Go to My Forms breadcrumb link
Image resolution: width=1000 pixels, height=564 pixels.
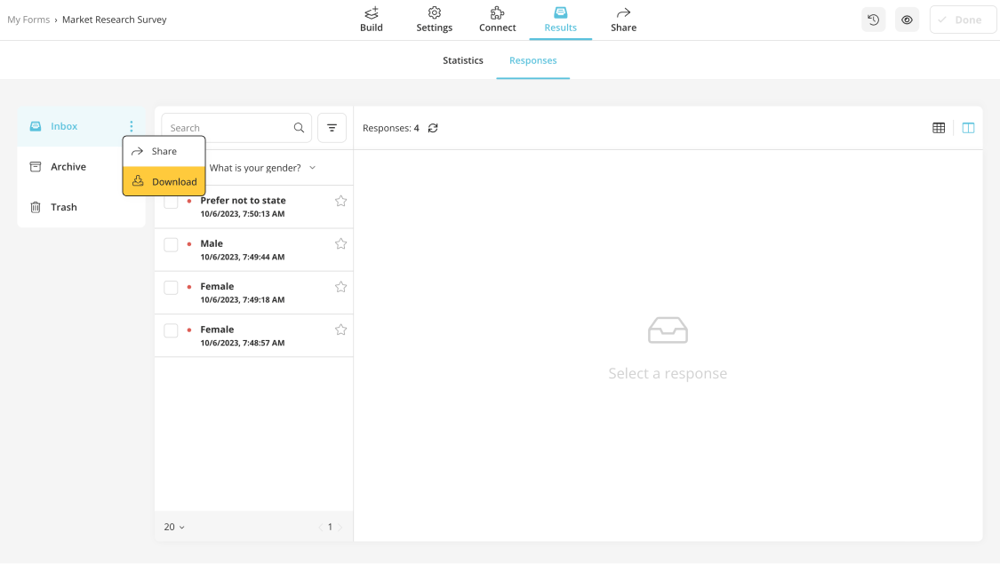(x=28, y=20)
